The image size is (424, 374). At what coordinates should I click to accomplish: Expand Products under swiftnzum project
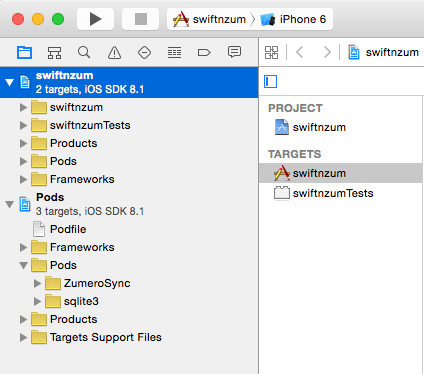tap(23, 143)
